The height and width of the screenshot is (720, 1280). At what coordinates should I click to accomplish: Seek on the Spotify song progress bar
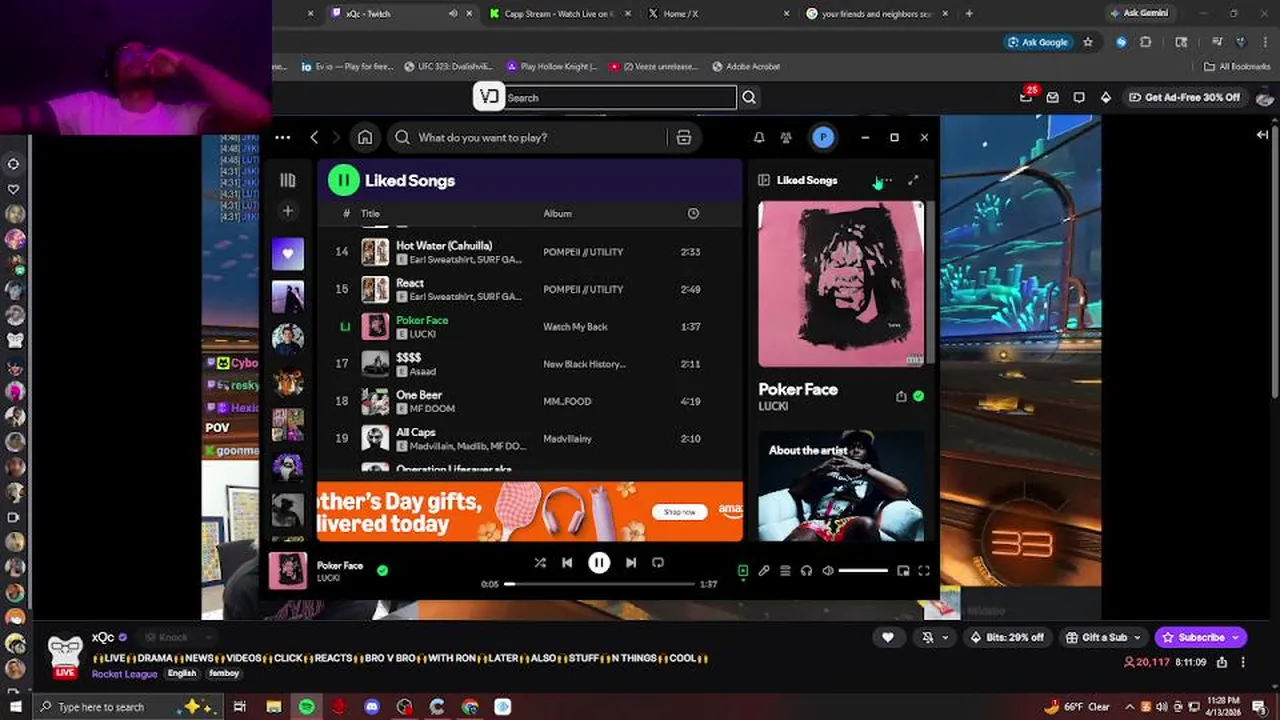pyautogui.click(x=598, y=584)
